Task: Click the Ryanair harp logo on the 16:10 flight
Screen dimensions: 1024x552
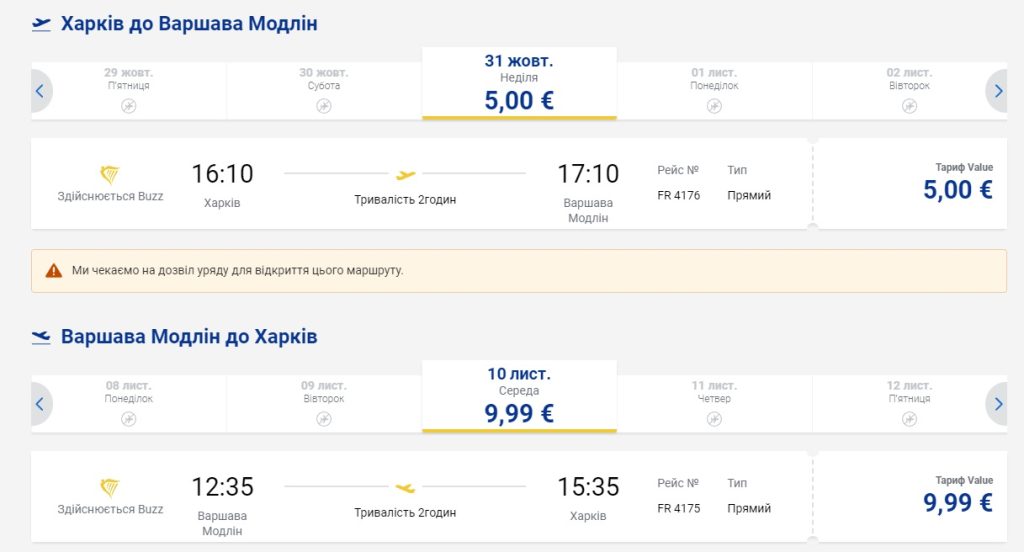Action: click(x=110, y=175)
